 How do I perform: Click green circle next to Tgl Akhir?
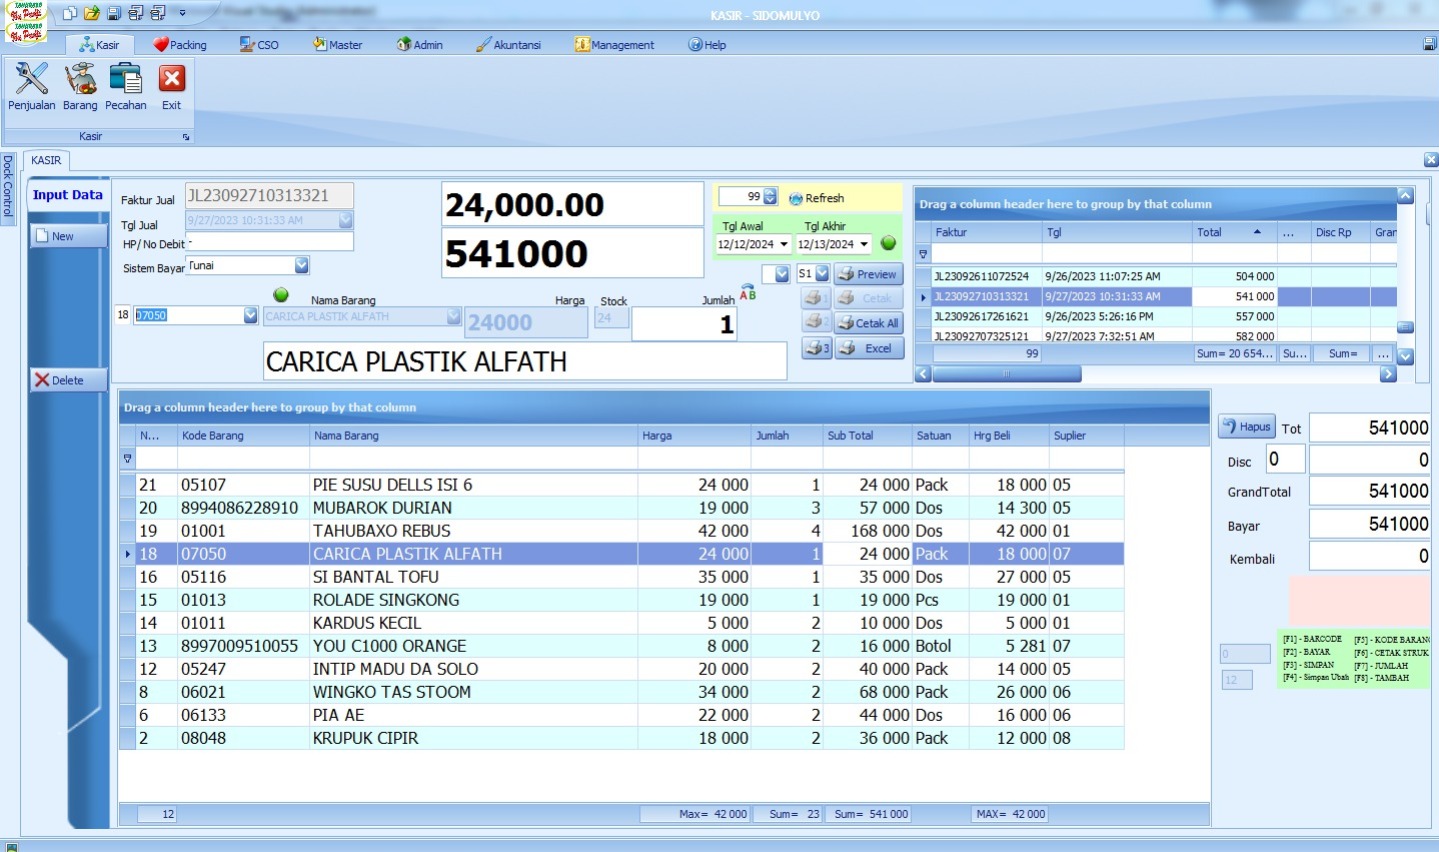click(888, 244)
